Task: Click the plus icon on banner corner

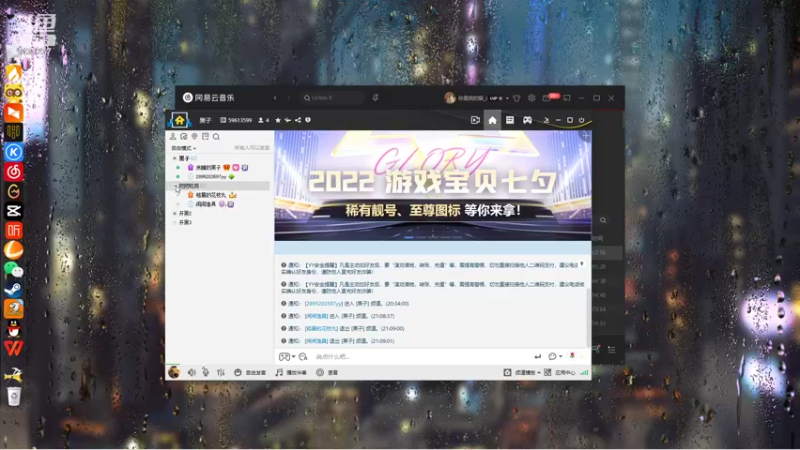Action: (x=586, y=136)
